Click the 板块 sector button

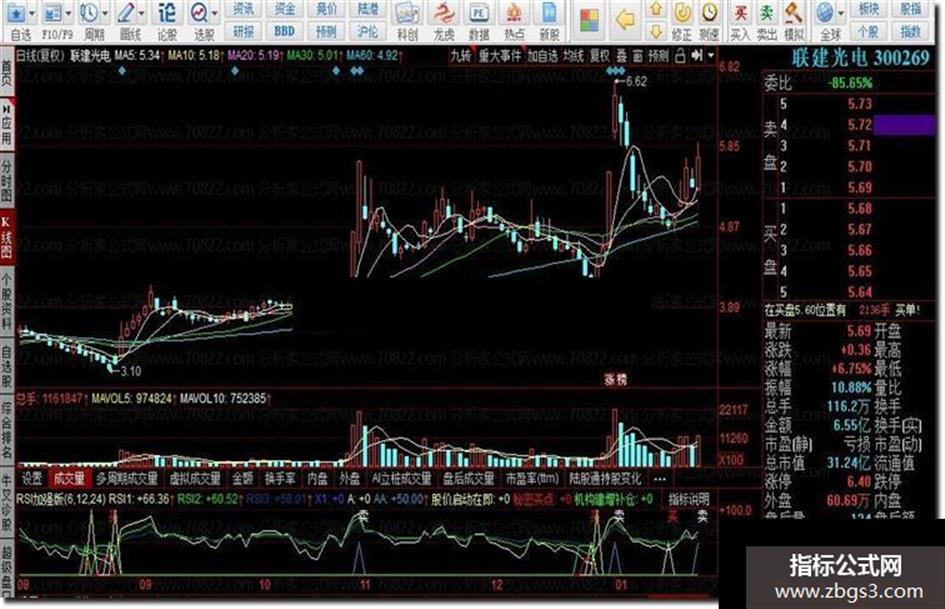pos(868,9)
